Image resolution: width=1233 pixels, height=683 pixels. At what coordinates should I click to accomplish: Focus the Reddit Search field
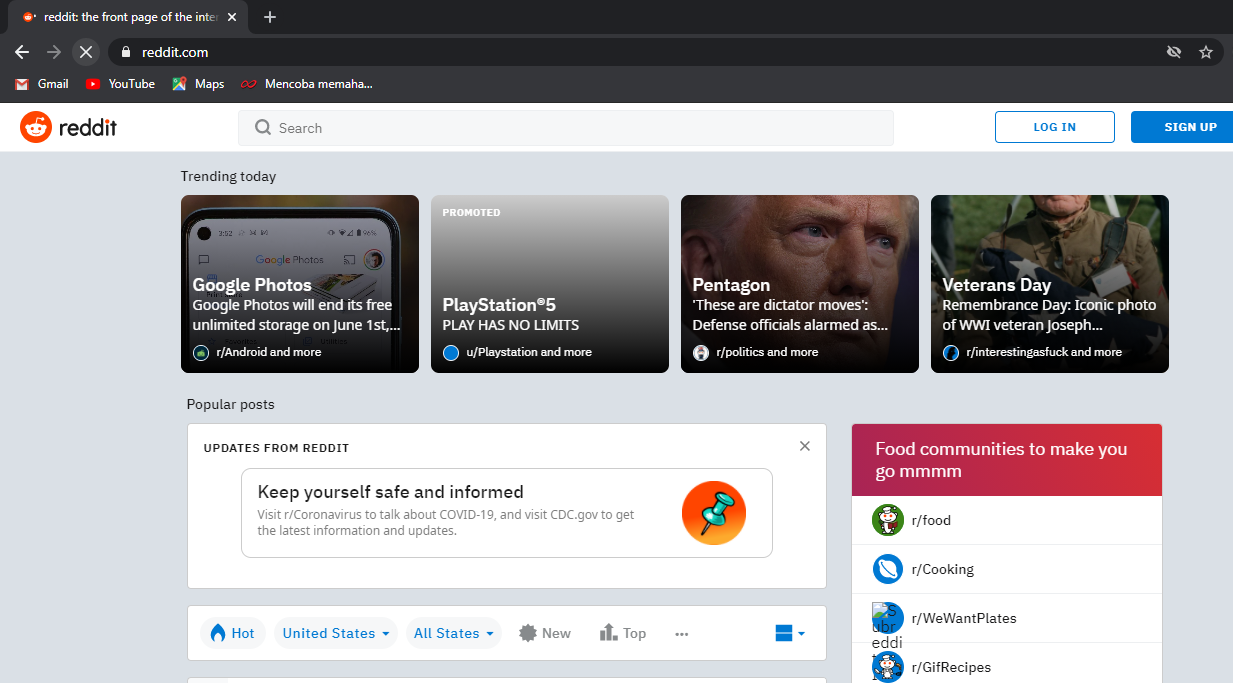[x=565, y=128]
